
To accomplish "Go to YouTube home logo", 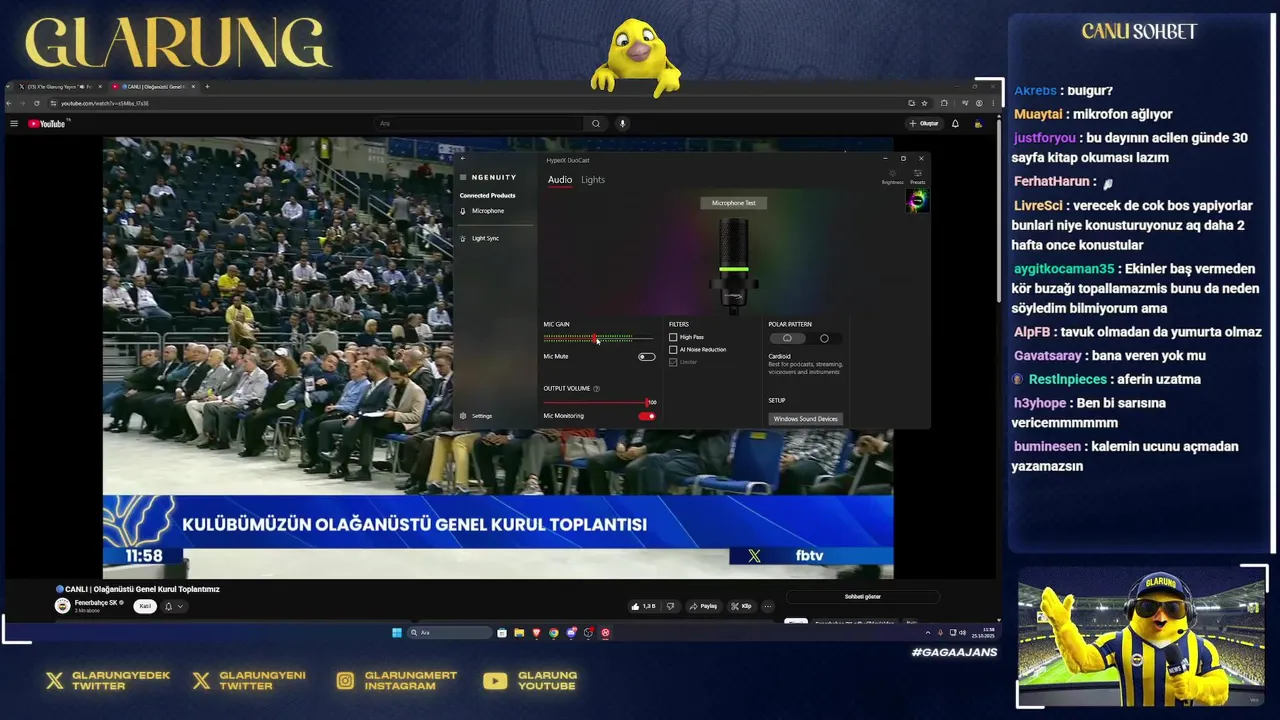I will coord(47,124).
